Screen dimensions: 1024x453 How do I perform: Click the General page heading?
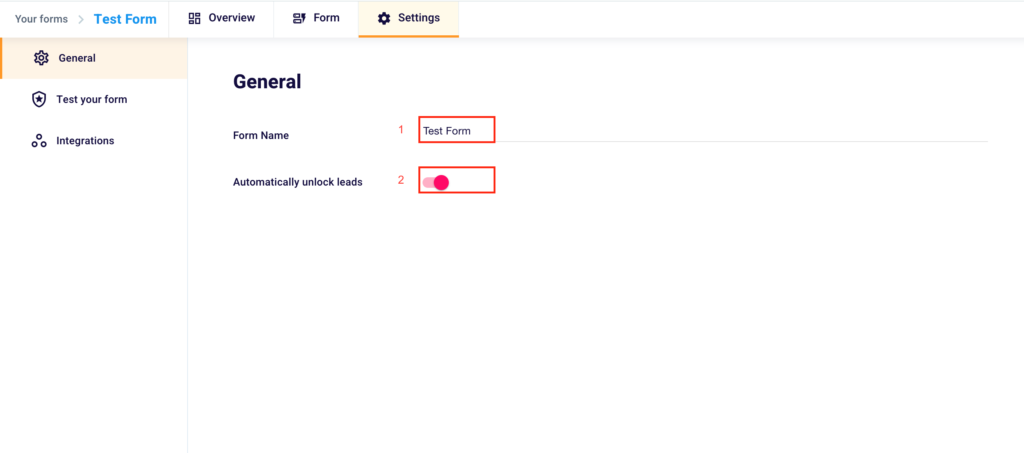(267, 82)
